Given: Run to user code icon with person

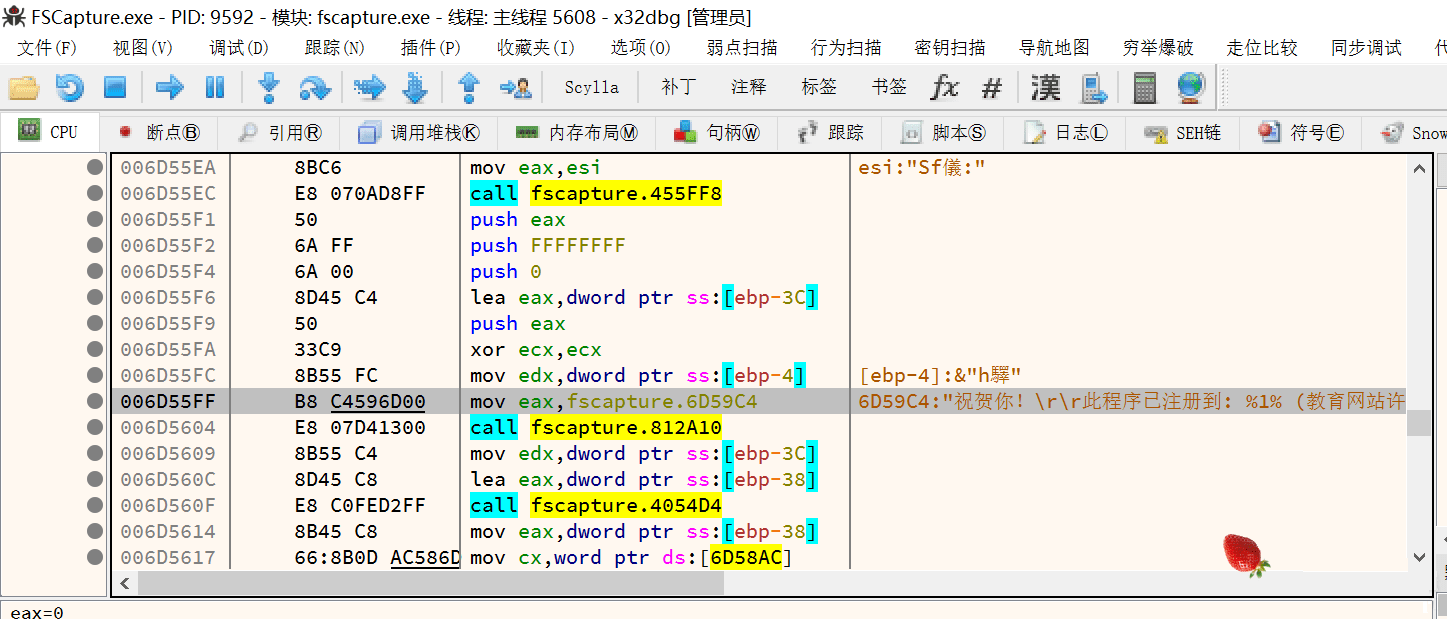Looking at the screenshot, I should (x=516, y=88).
